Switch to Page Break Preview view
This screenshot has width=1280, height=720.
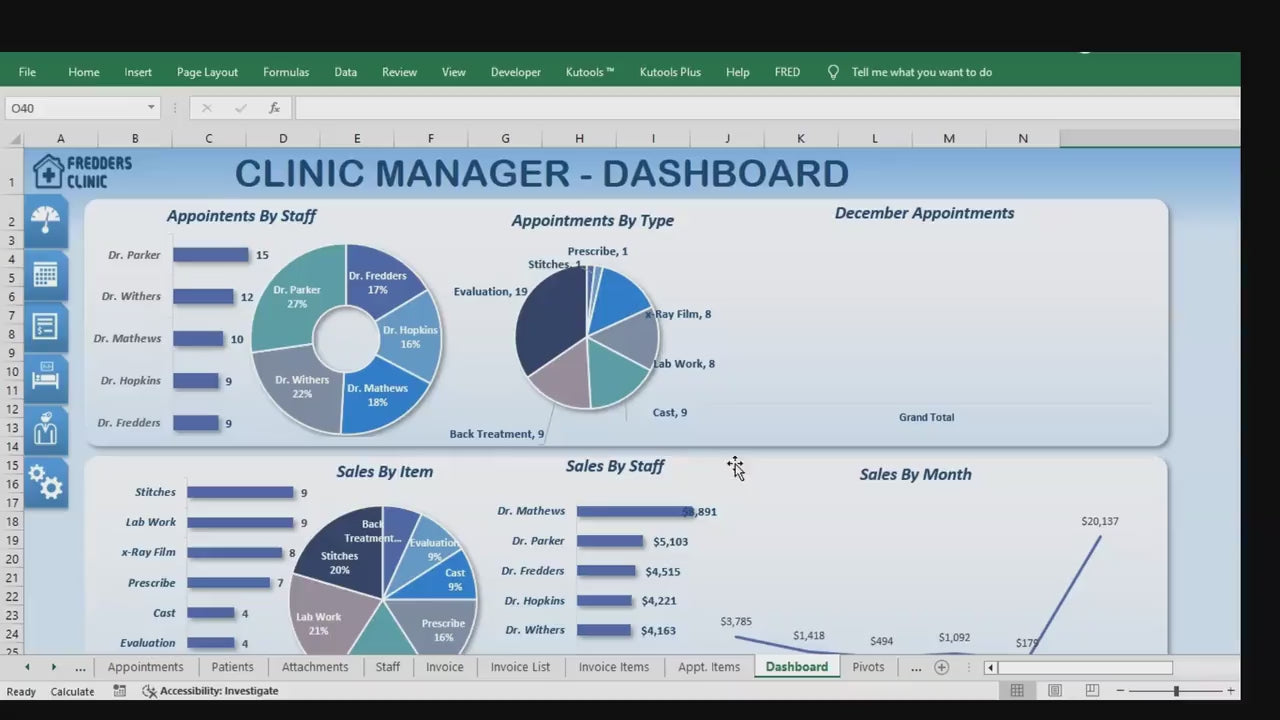coord(1092,691)
